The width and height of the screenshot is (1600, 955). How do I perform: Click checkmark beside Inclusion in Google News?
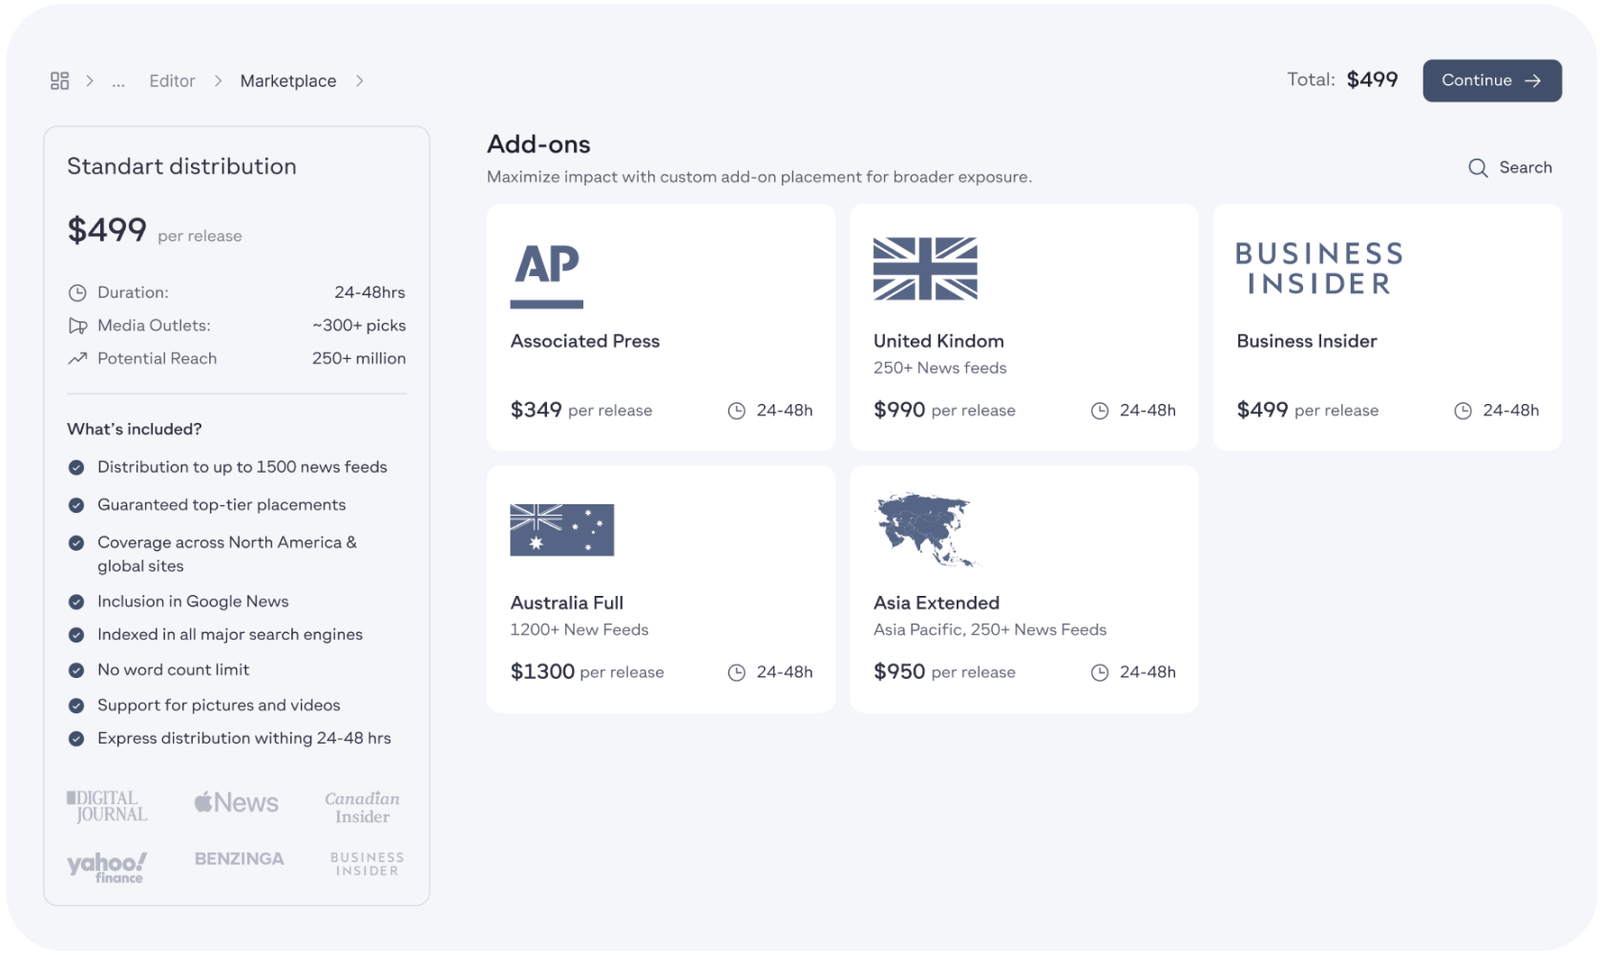[x=76, y=602]
